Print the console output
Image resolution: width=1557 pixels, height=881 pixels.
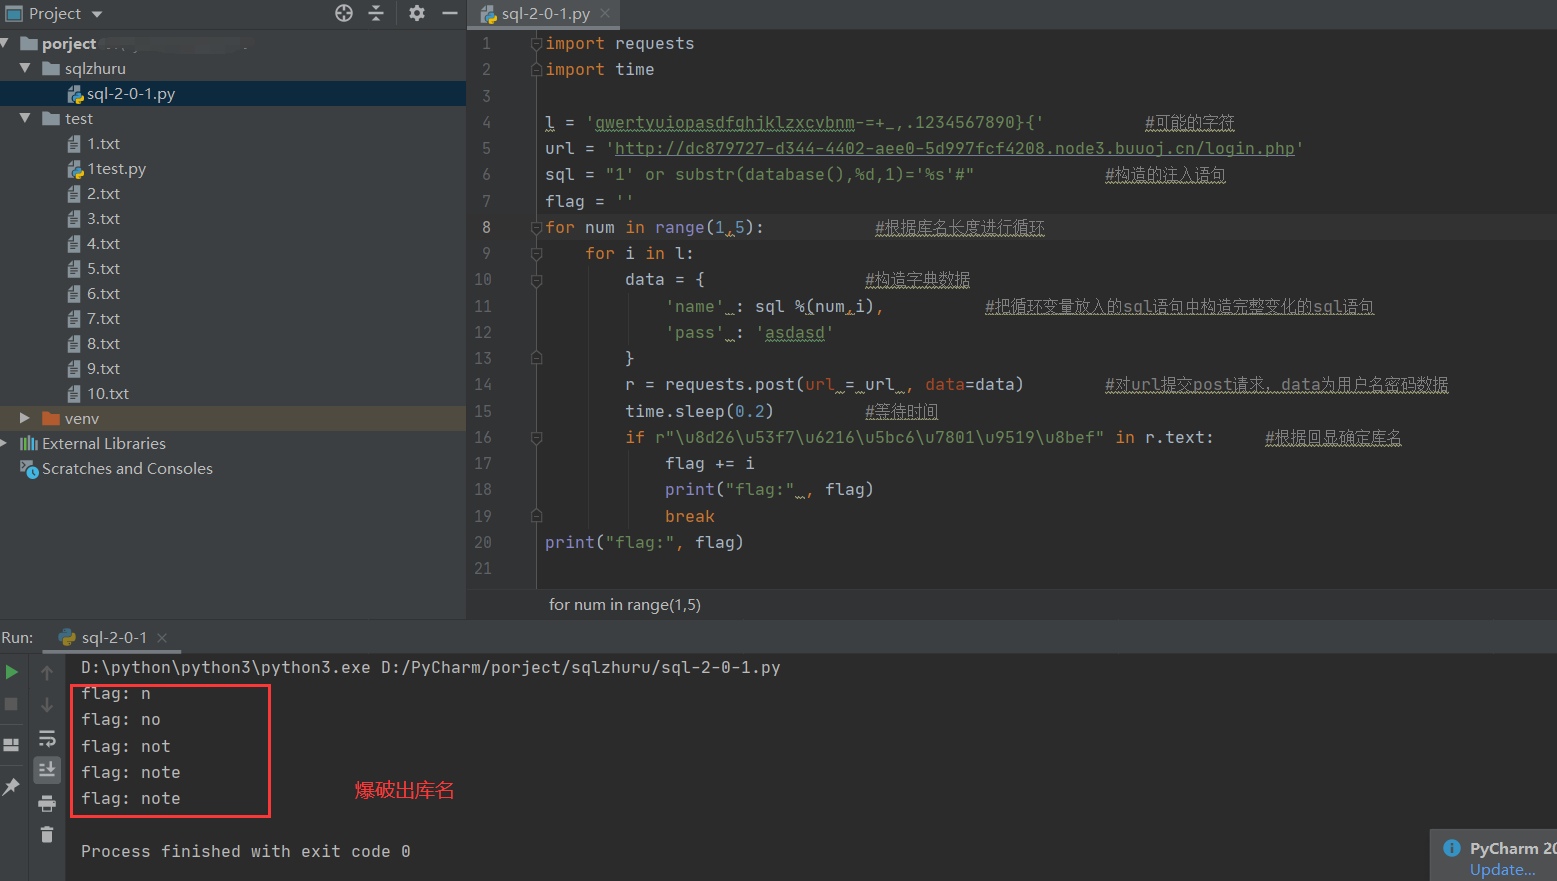tap(47, 803)
